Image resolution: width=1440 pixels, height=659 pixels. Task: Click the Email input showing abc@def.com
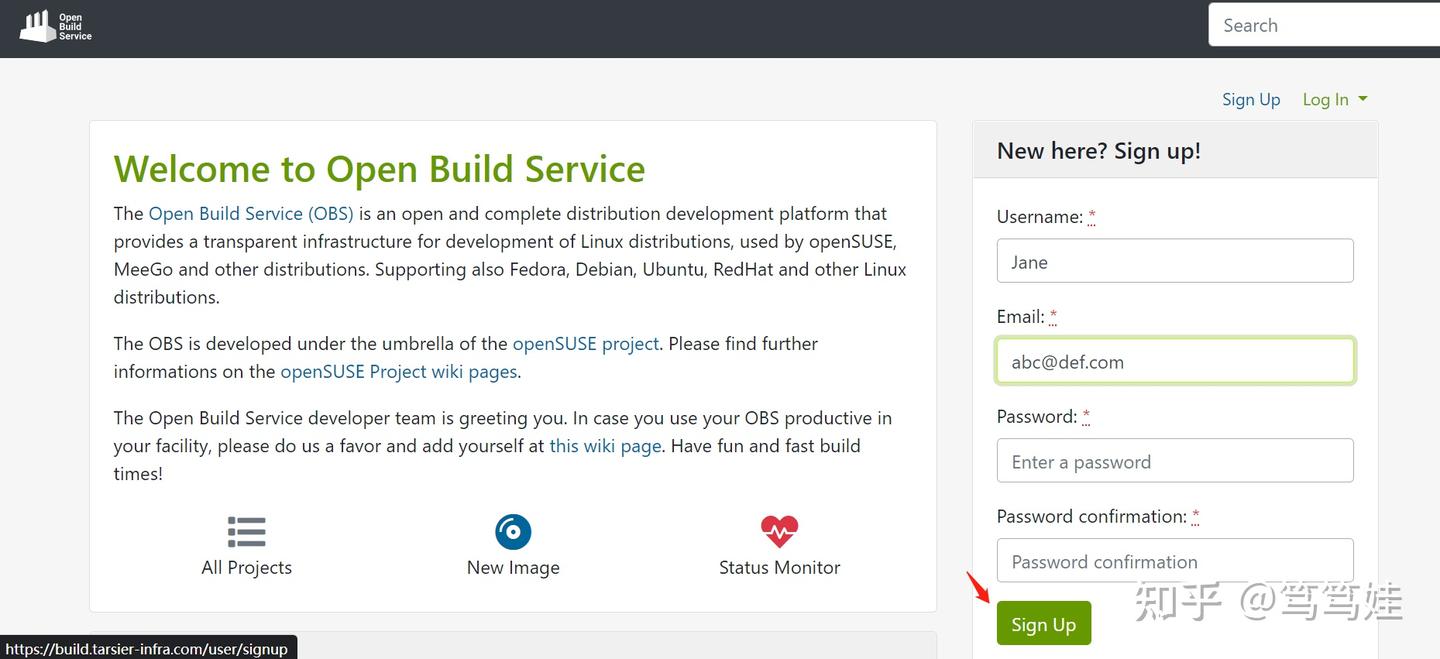1174,361
